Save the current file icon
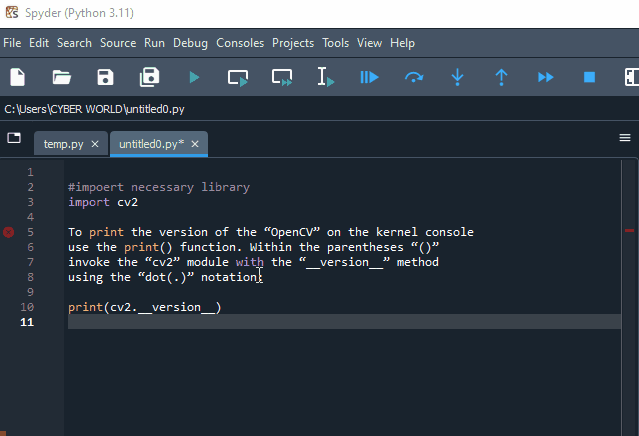 tap(106, 77)
